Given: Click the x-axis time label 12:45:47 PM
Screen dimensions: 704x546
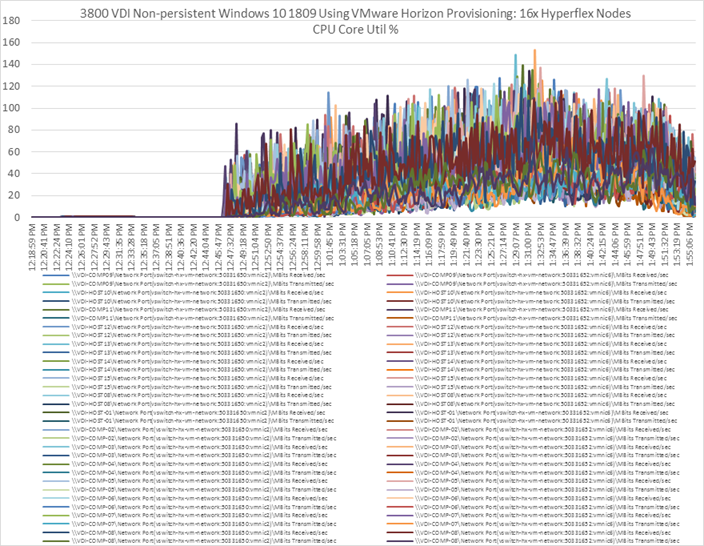Looking at the screenshot, I should point(219,245).
